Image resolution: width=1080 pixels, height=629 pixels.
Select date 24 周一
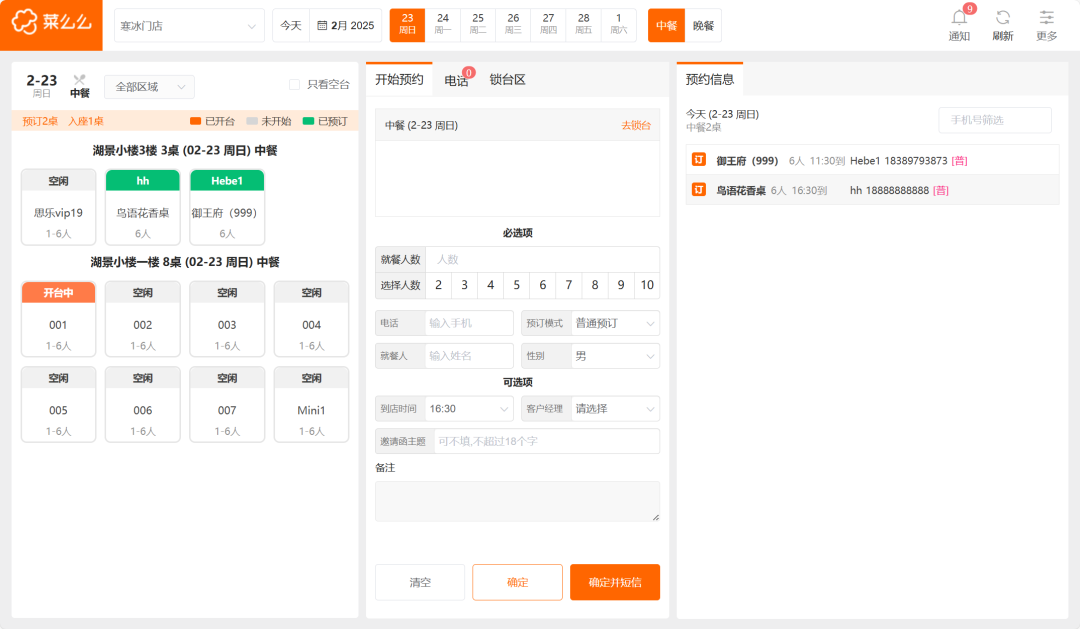click(x=443, y=25)
